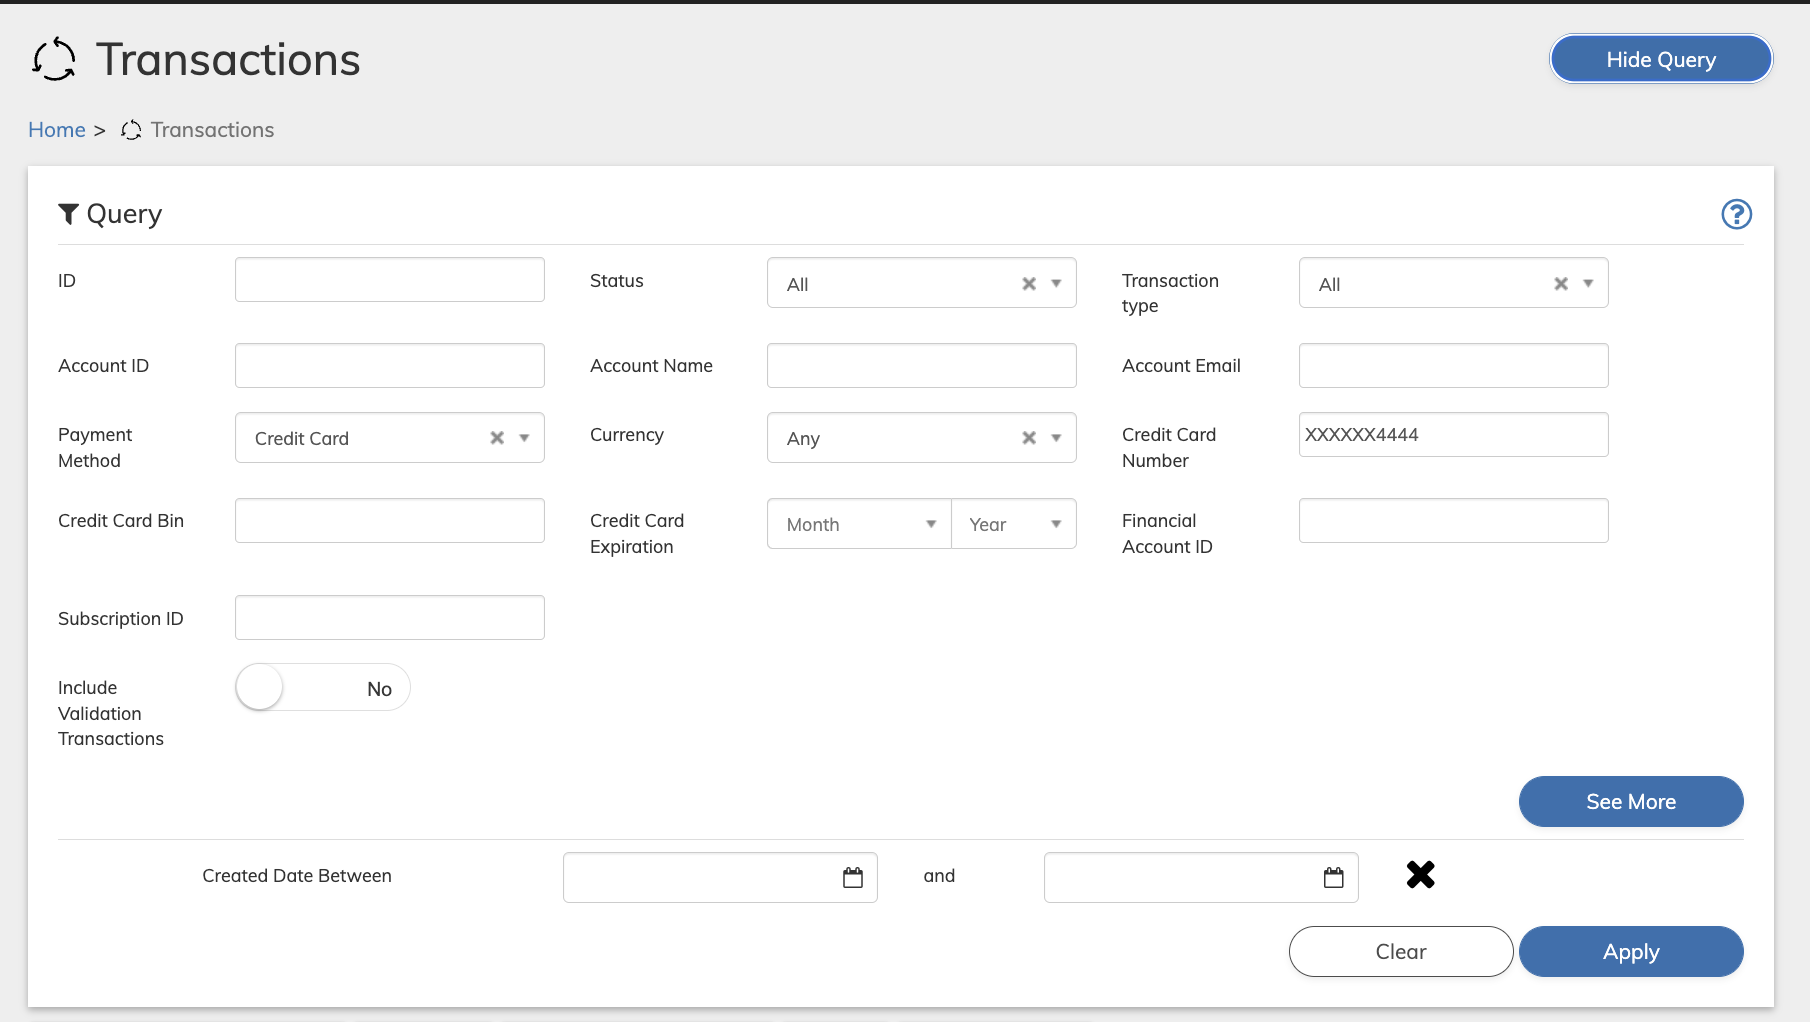The image size is (1810, 1022).
Task: Open the query help question-mark icon
Action: tap(1736, 214)
